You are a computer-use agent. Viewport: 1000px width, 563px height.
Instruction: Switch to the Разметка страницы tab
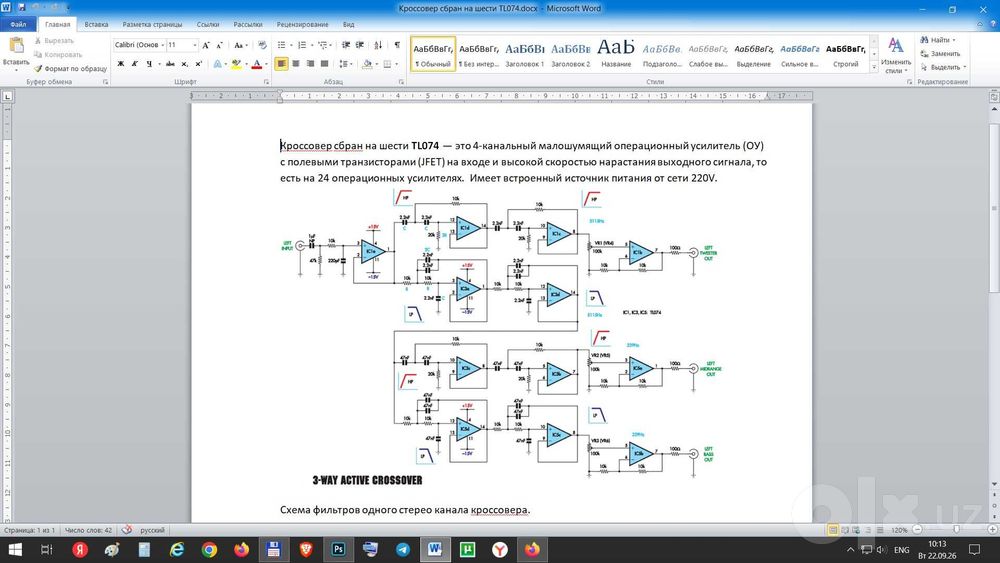(x=152, y=24)
